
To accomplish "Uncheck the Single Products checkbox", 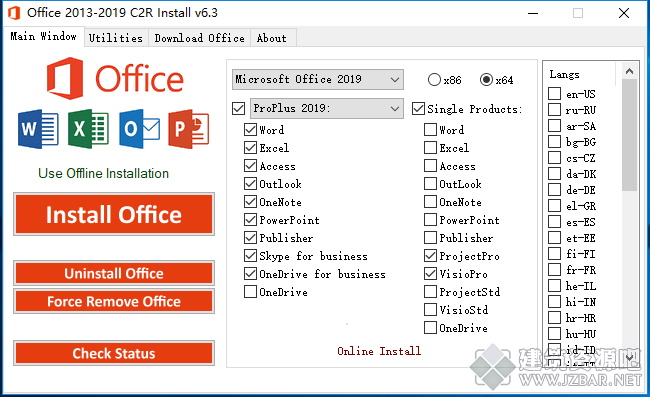I will tap(418, 109).
